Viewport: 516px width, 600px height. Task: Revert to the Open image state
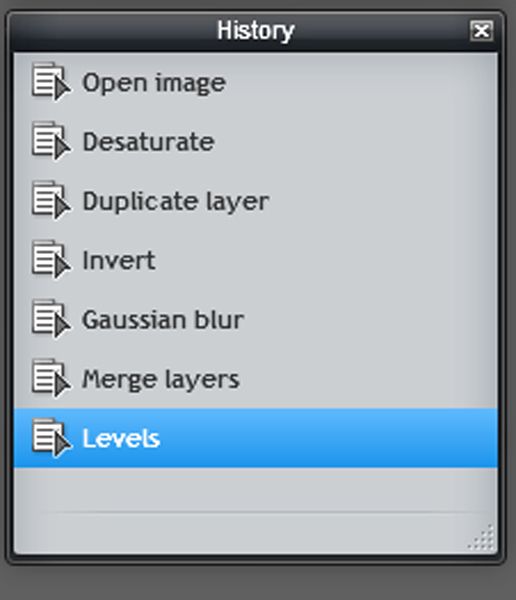point(256,82)
